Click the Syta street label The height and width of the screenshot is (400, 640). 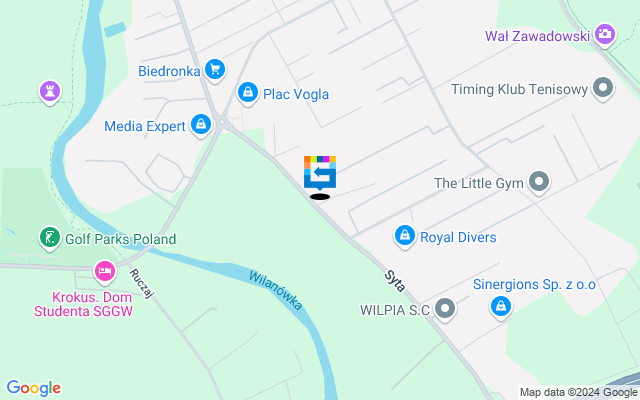[x=395, y=281]
